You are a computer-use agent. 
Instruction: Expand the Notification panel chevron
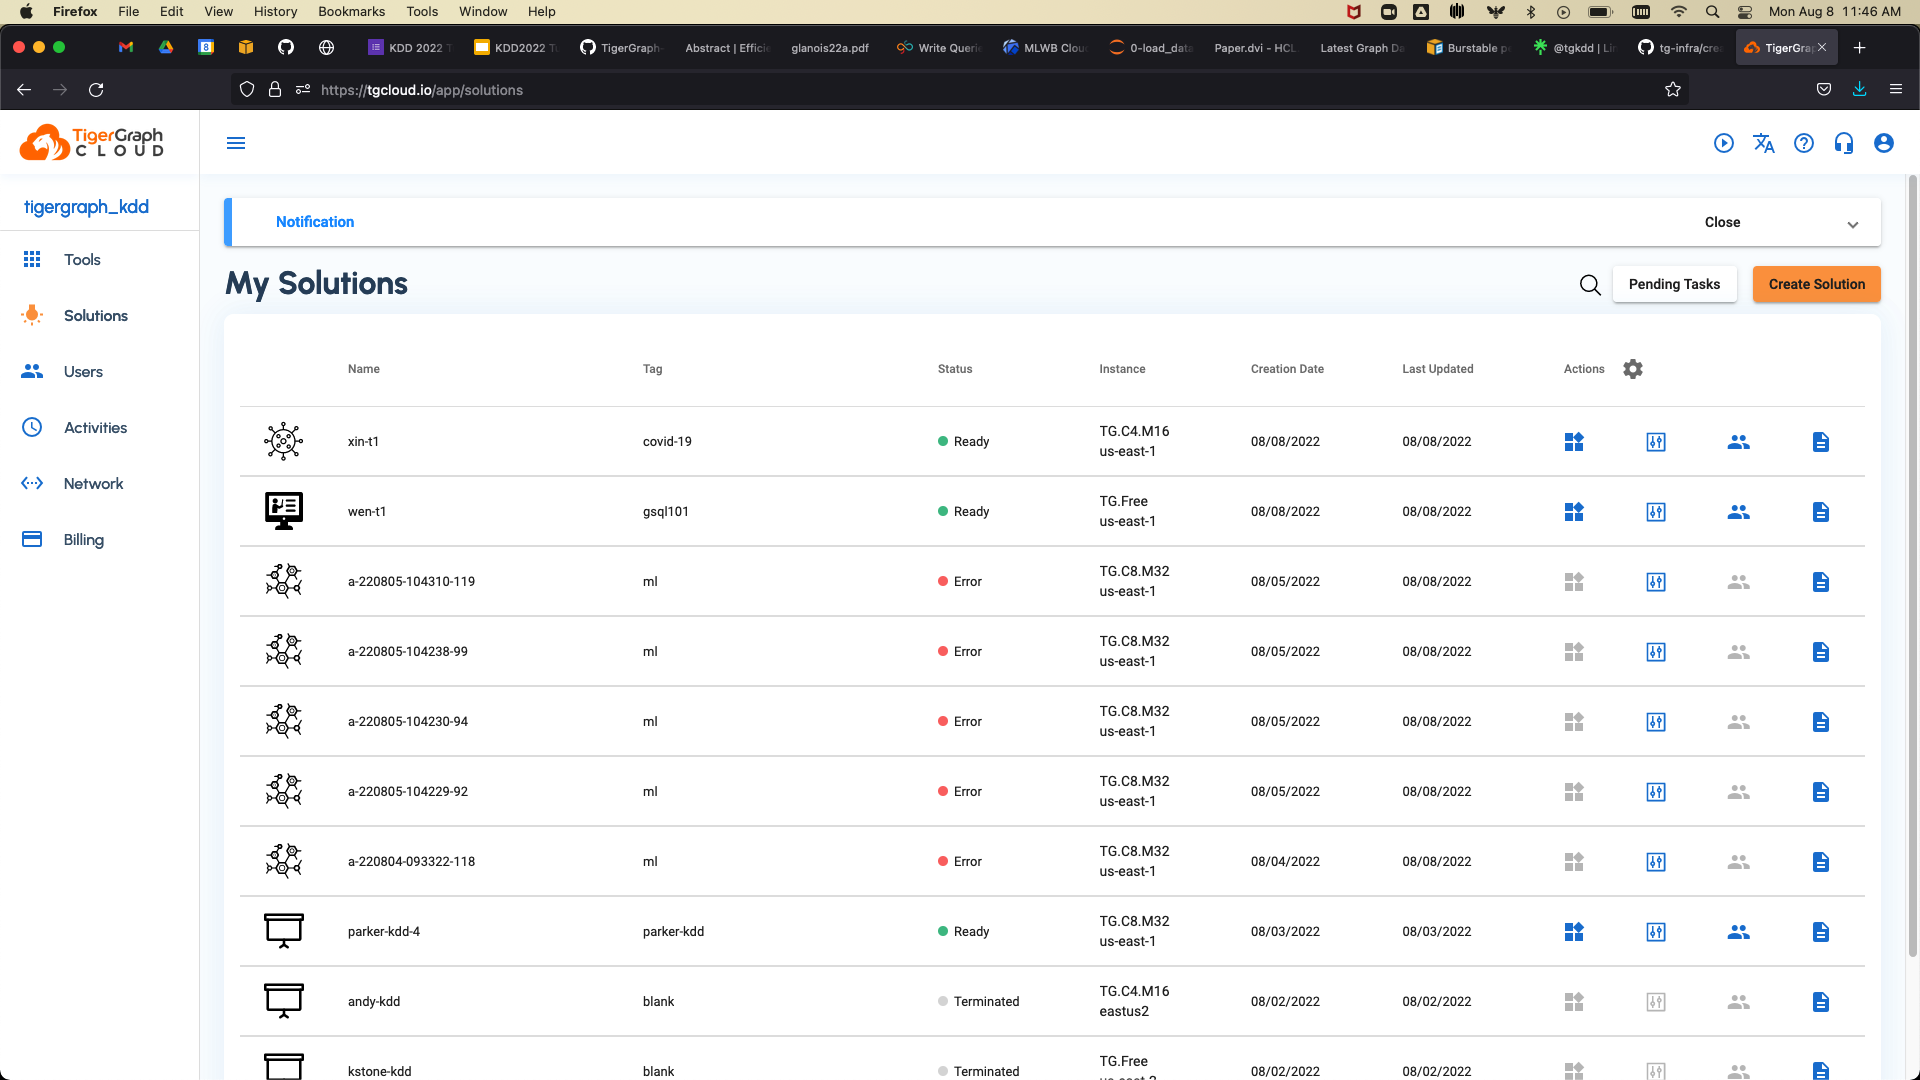point(1853,224)
